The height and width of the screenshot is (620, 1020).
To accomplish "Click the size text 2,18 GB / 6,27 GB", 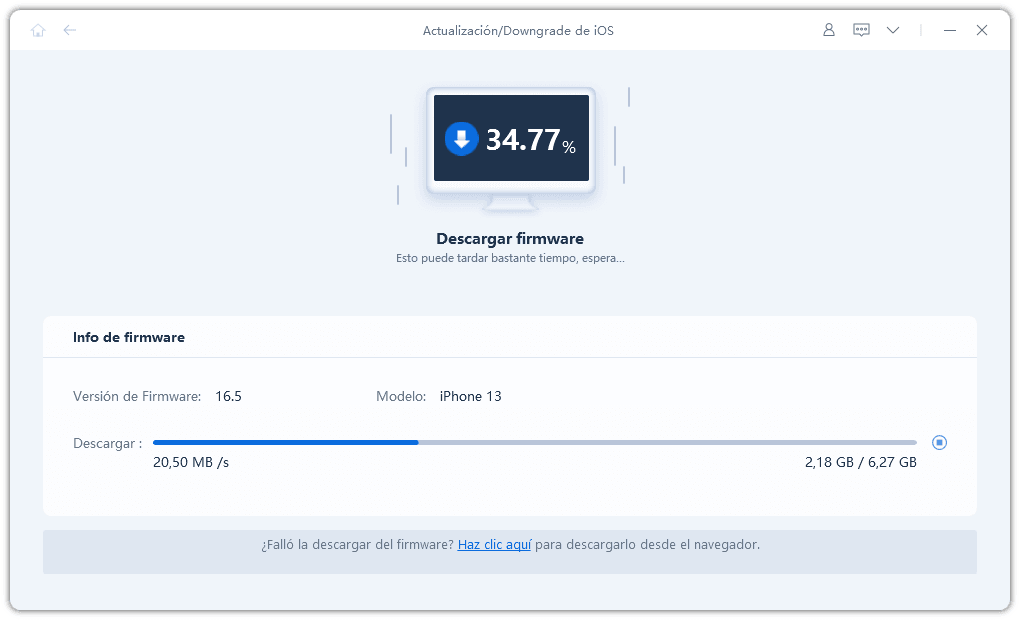I will [861, 463].
